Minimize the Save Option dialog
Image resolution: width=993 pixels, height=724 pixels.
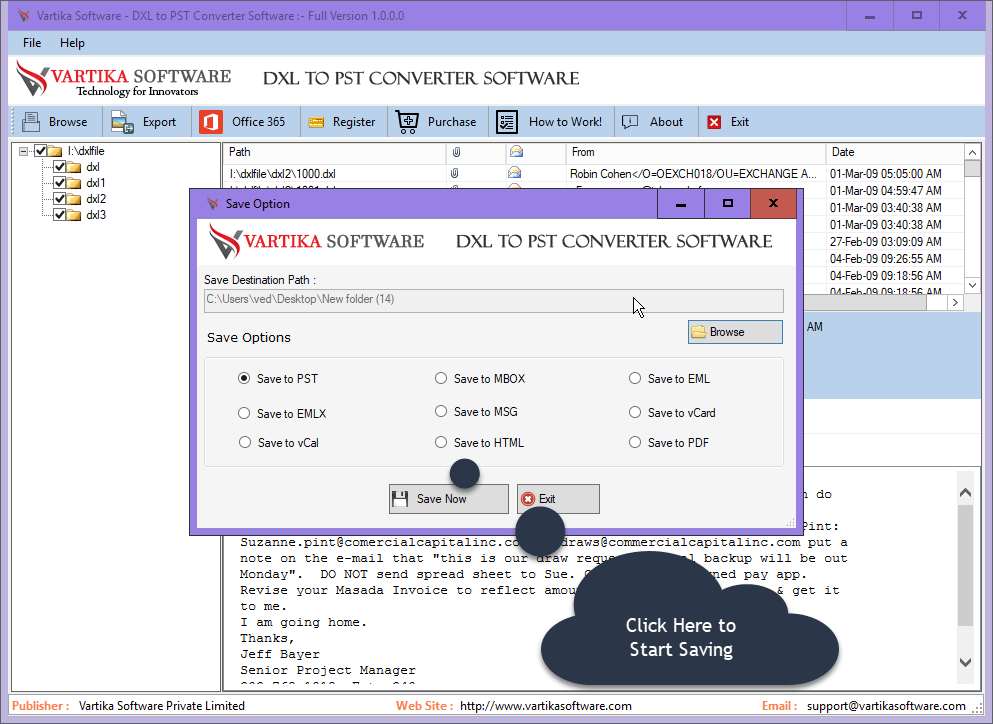tap(681, 203)
